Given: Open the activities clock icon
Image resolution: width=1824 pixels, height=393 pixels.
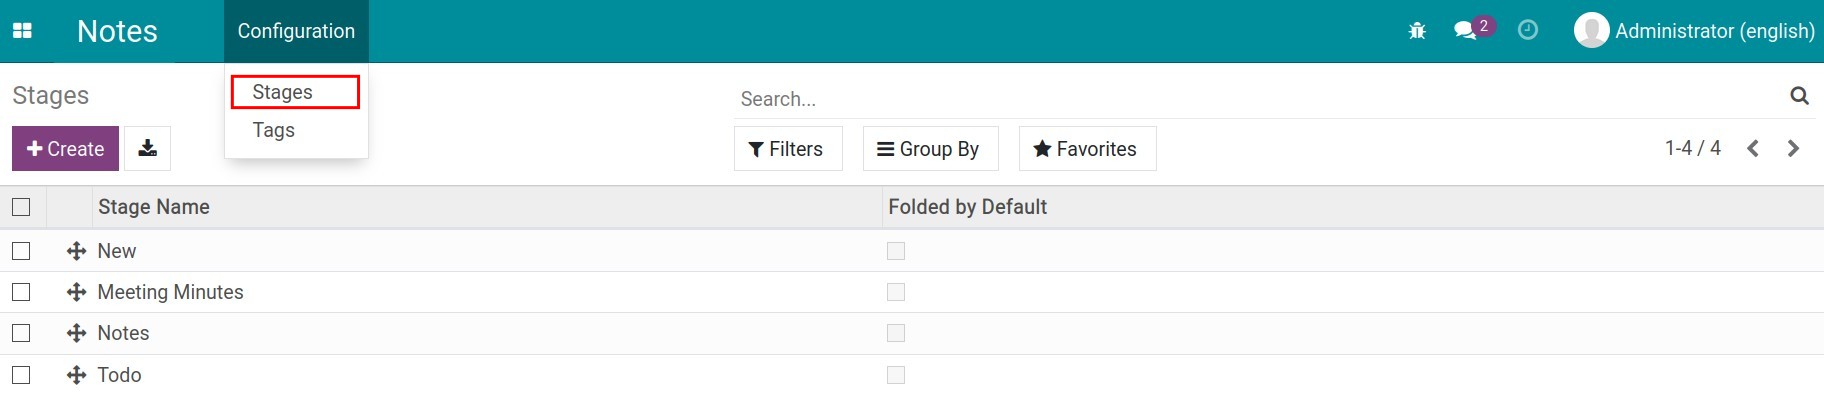Looking at the screenshot, I should pyautogui.click(x=1528, y=30).
